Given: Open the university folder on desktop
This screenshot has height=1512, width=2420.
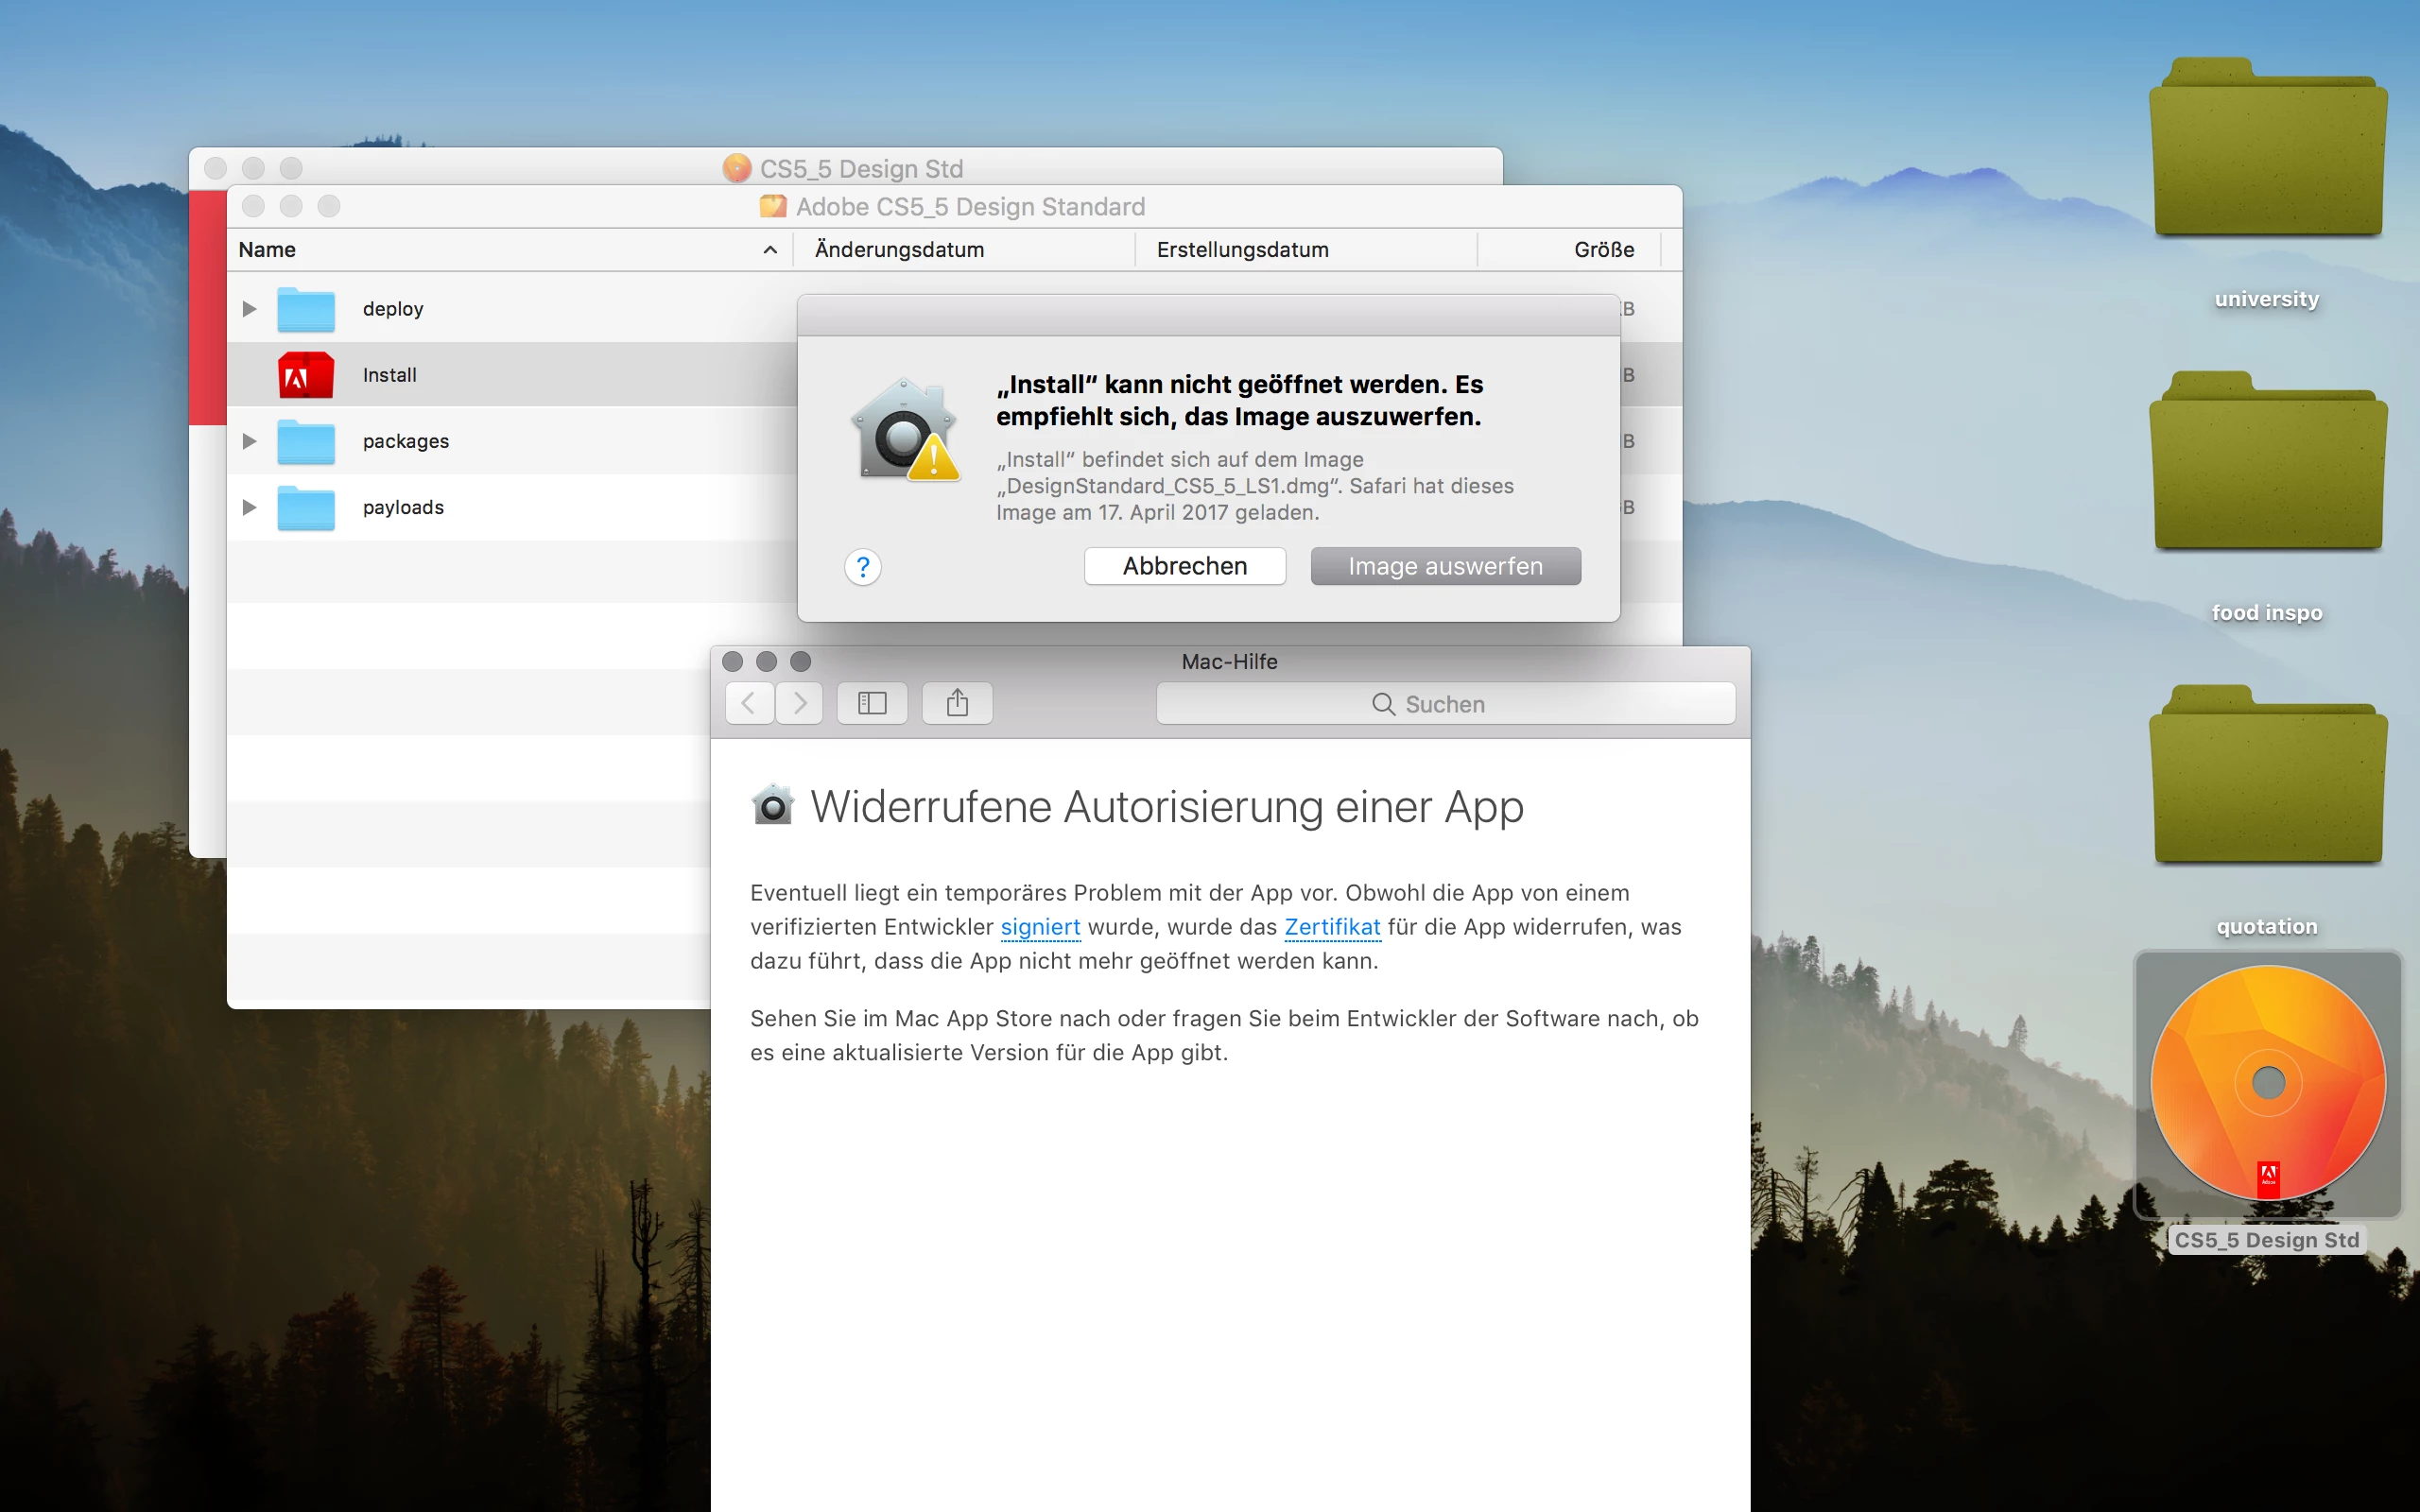Looking at the screenshot, I should point(2267,150).
